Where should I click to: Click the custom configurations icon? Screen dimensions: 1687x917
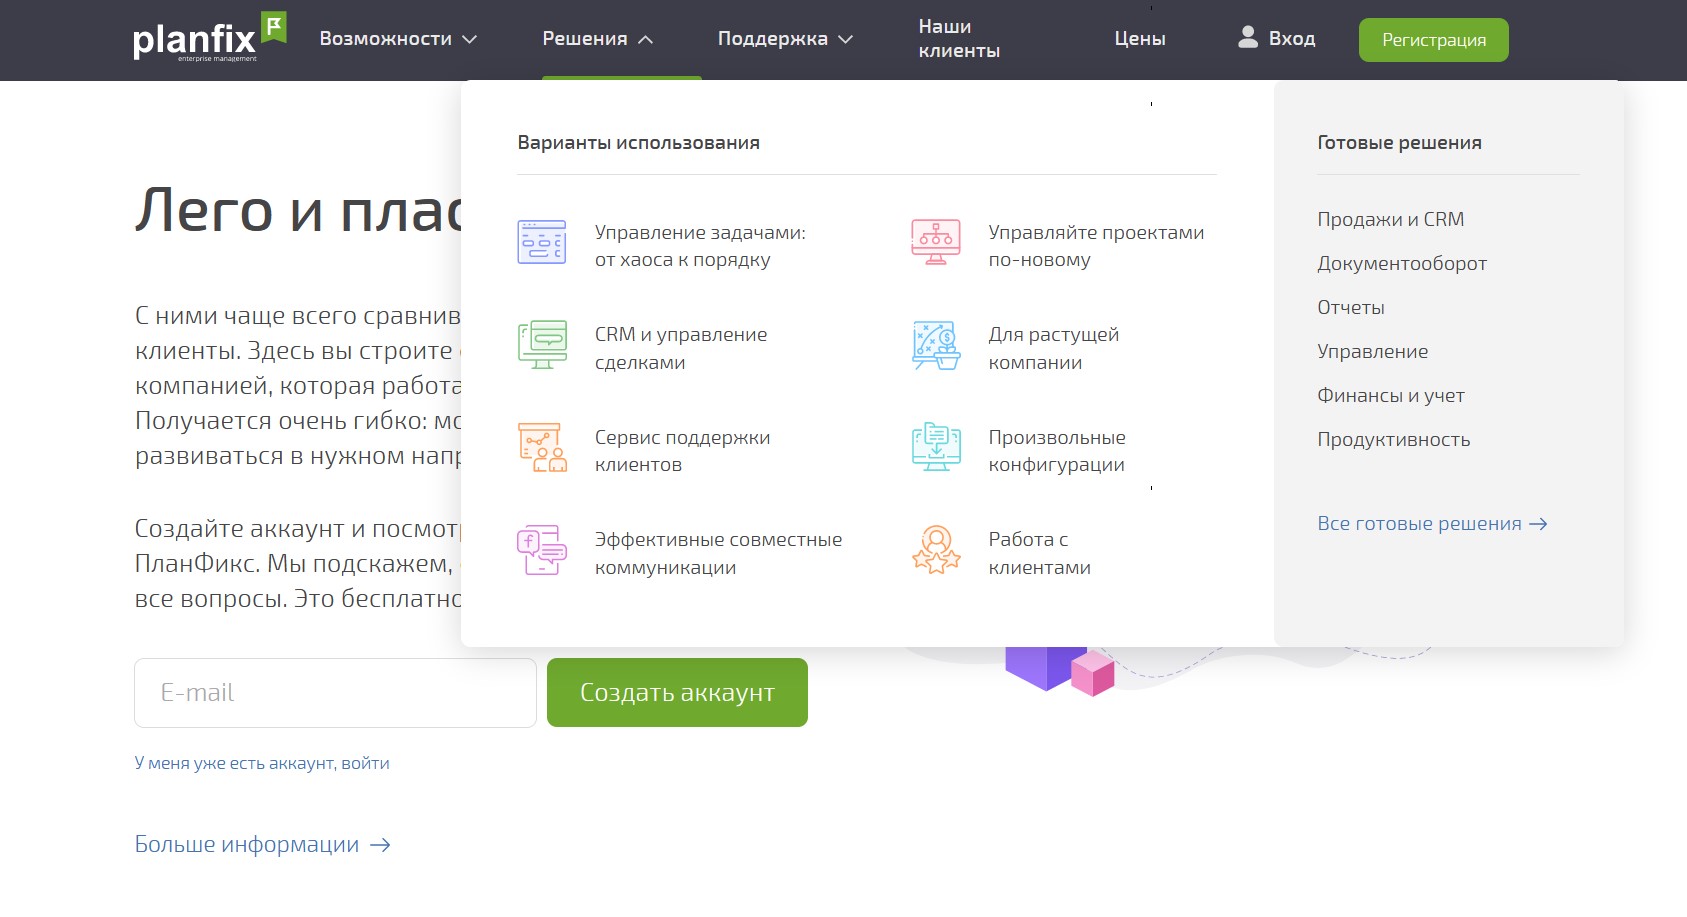935,448
